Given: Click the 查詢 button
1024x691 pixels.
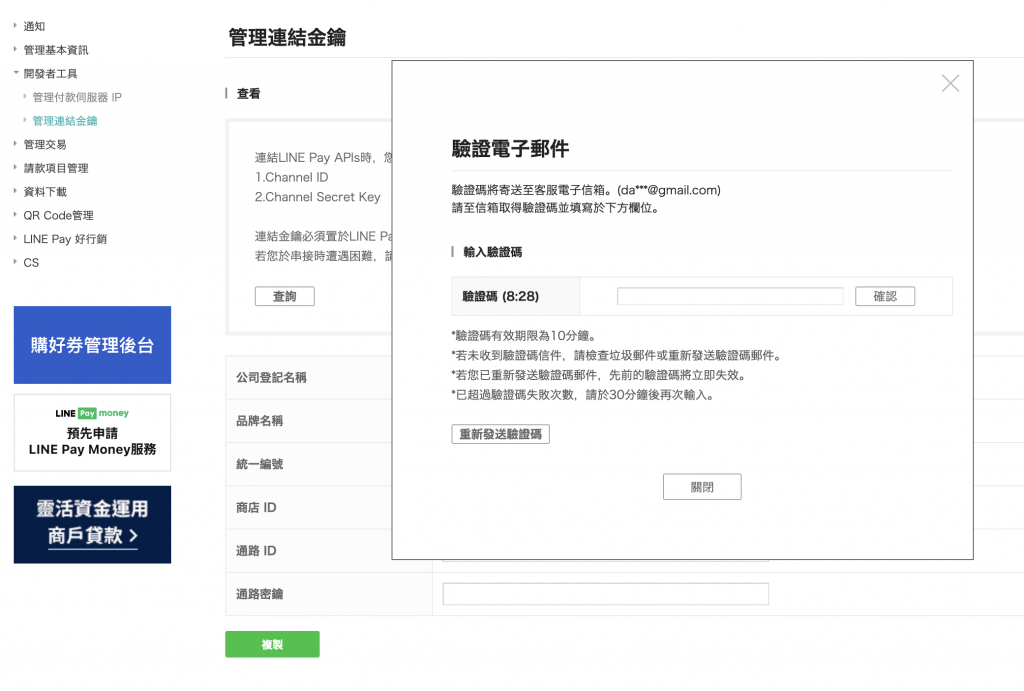Looking at the screenshot, I should (285, 297).
